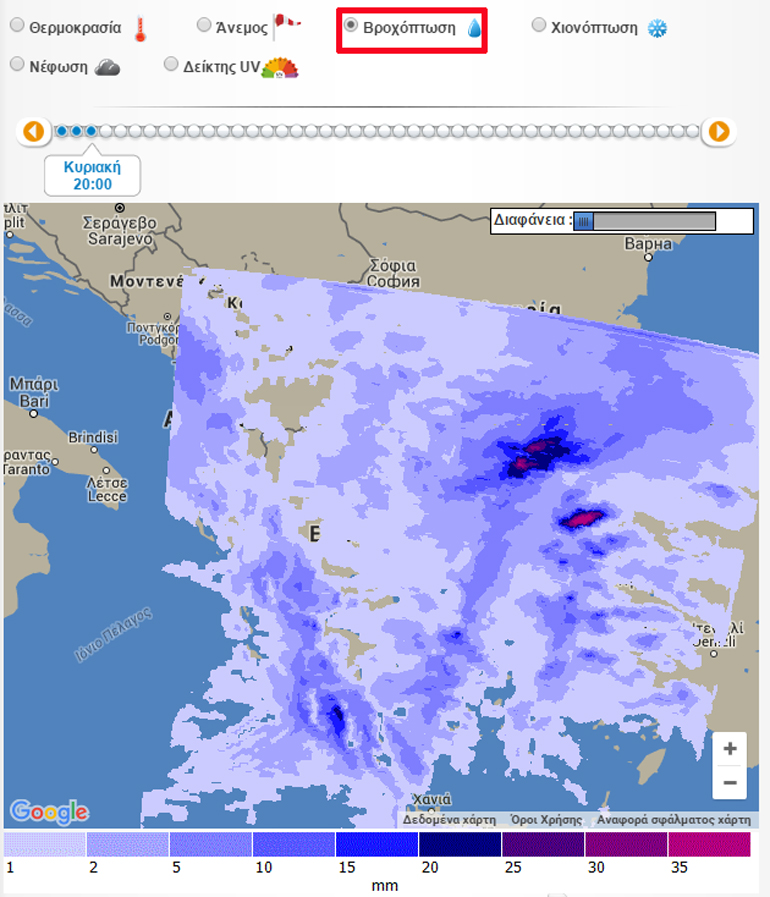Select the Δείκτης UV radio button
The height and width of the screenshot is (897, 770).
[x=171, y=65]
